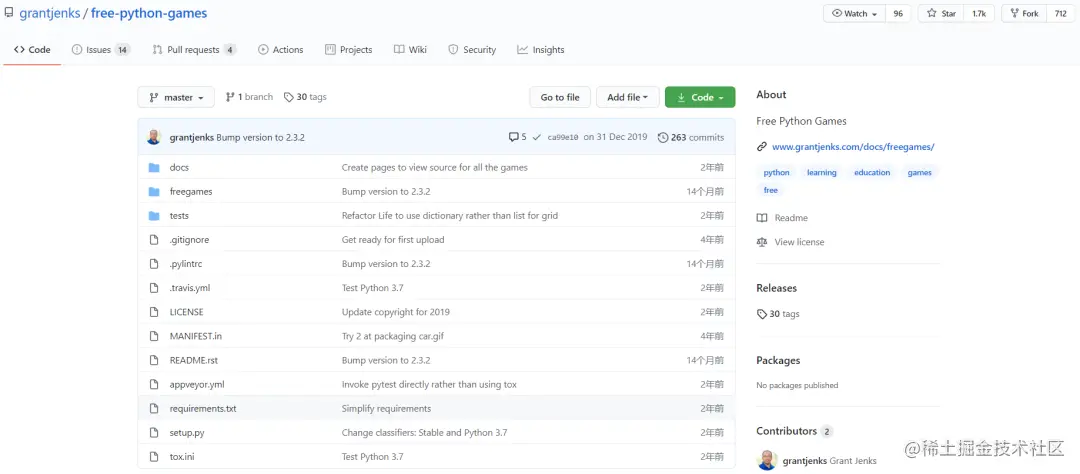Select the free topic tag
1080x474 pixels.
tap(771, 190)
